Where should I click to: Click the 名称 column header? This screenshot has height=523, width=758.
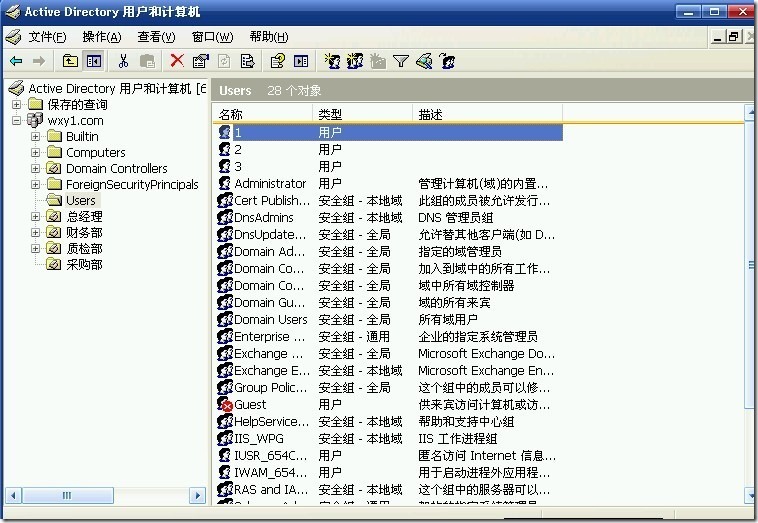(x=231, y=115)
